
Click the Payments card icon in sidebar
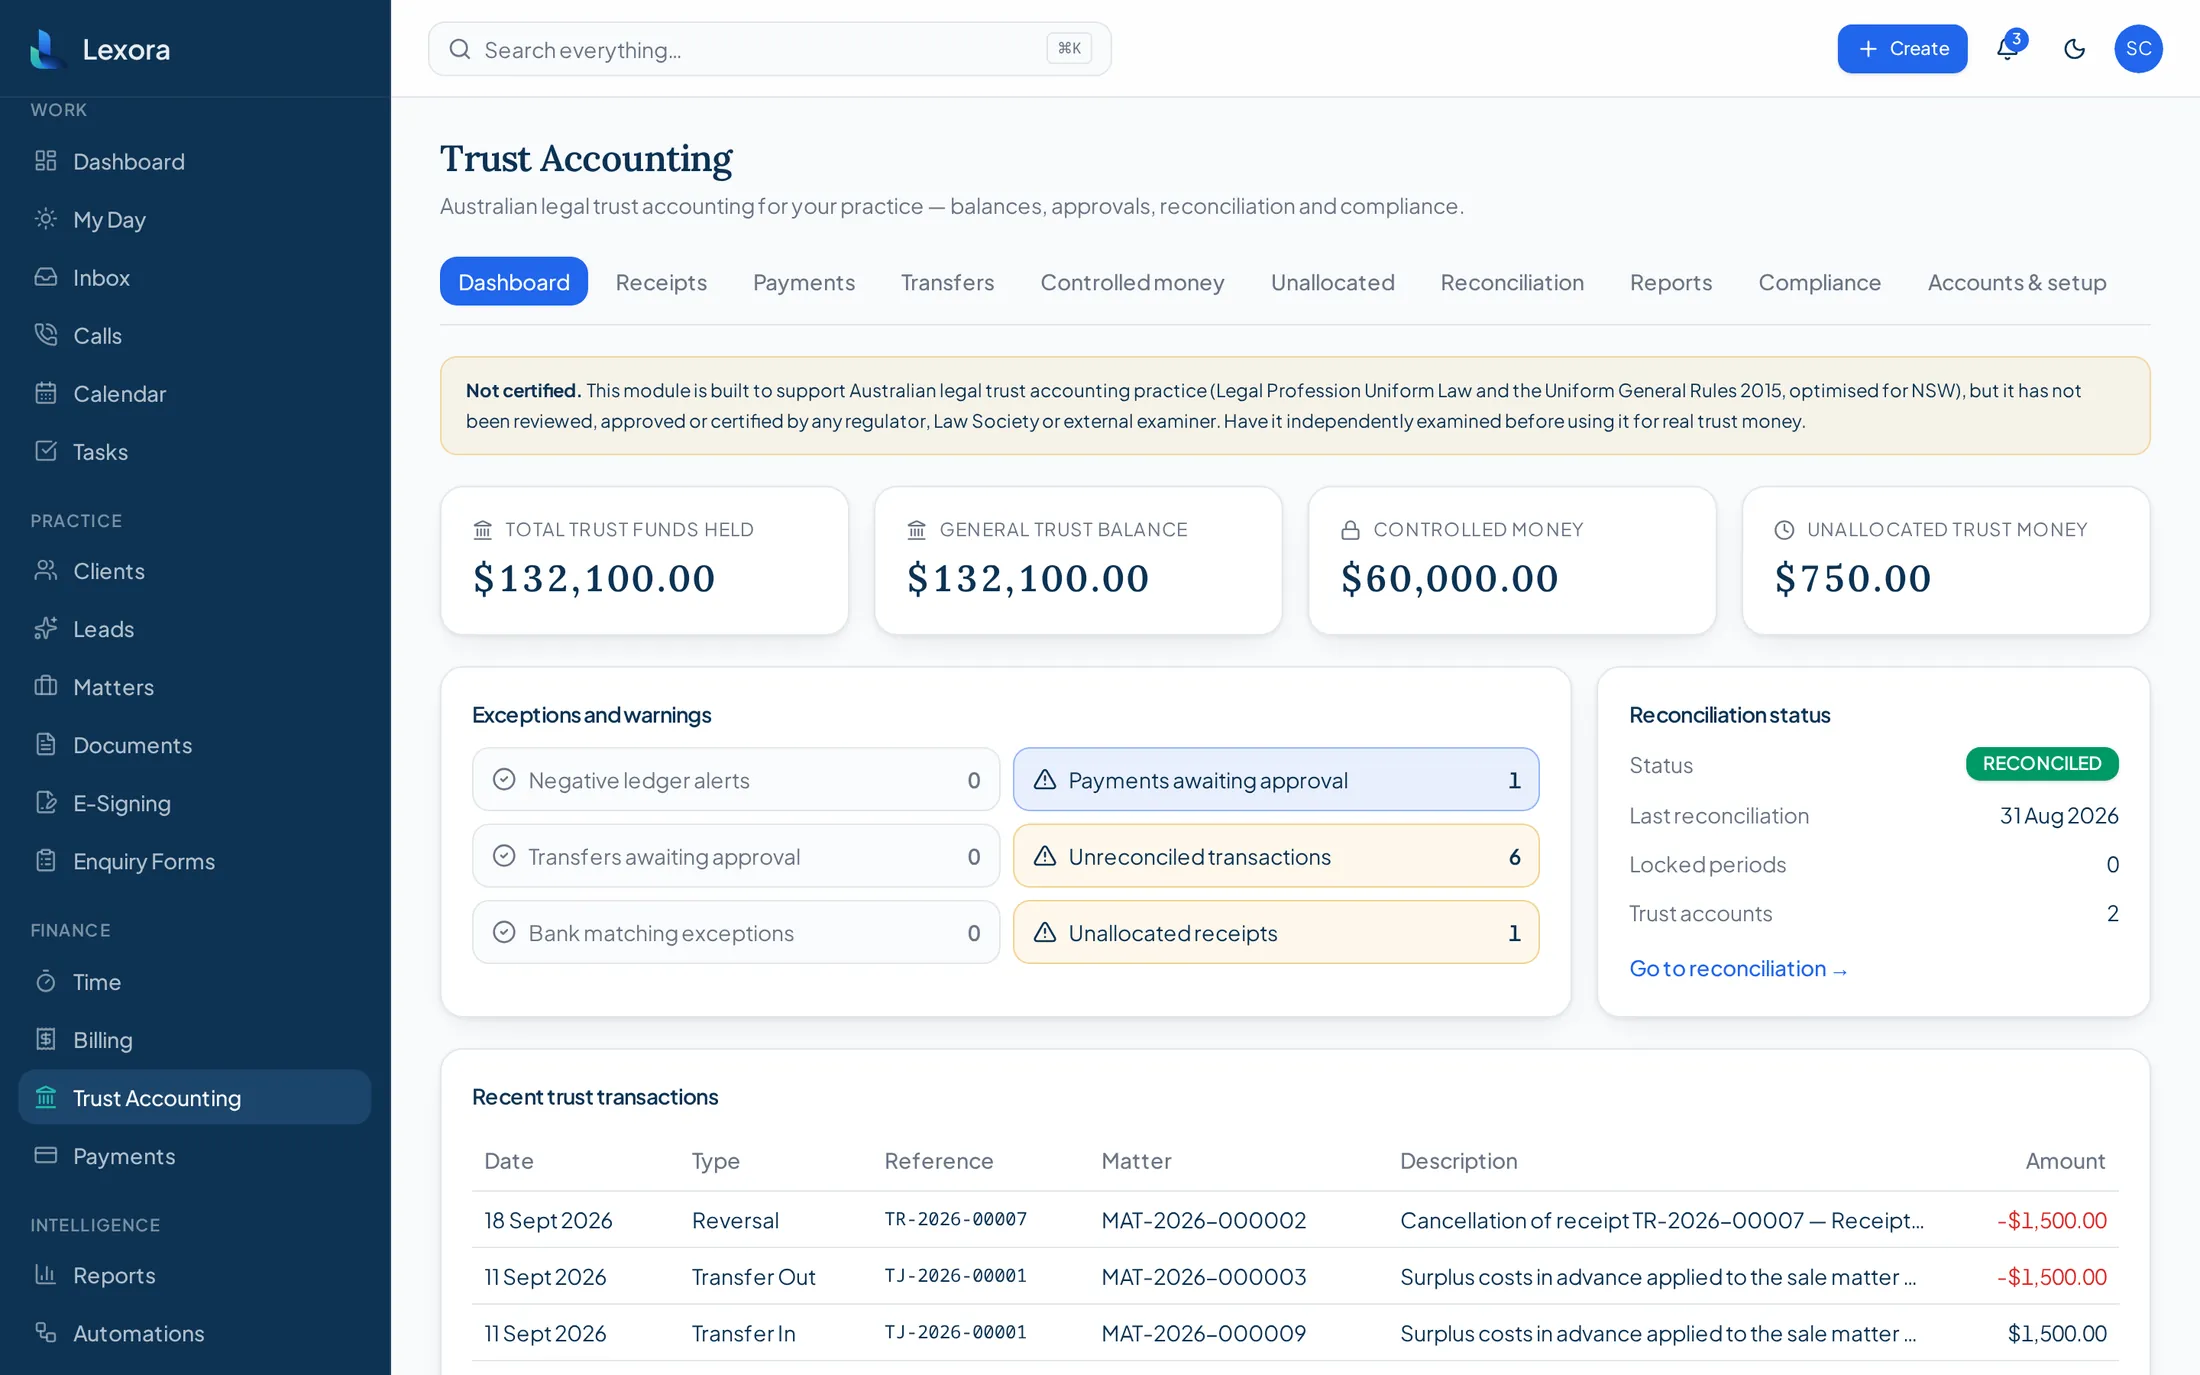point(46,1155)
